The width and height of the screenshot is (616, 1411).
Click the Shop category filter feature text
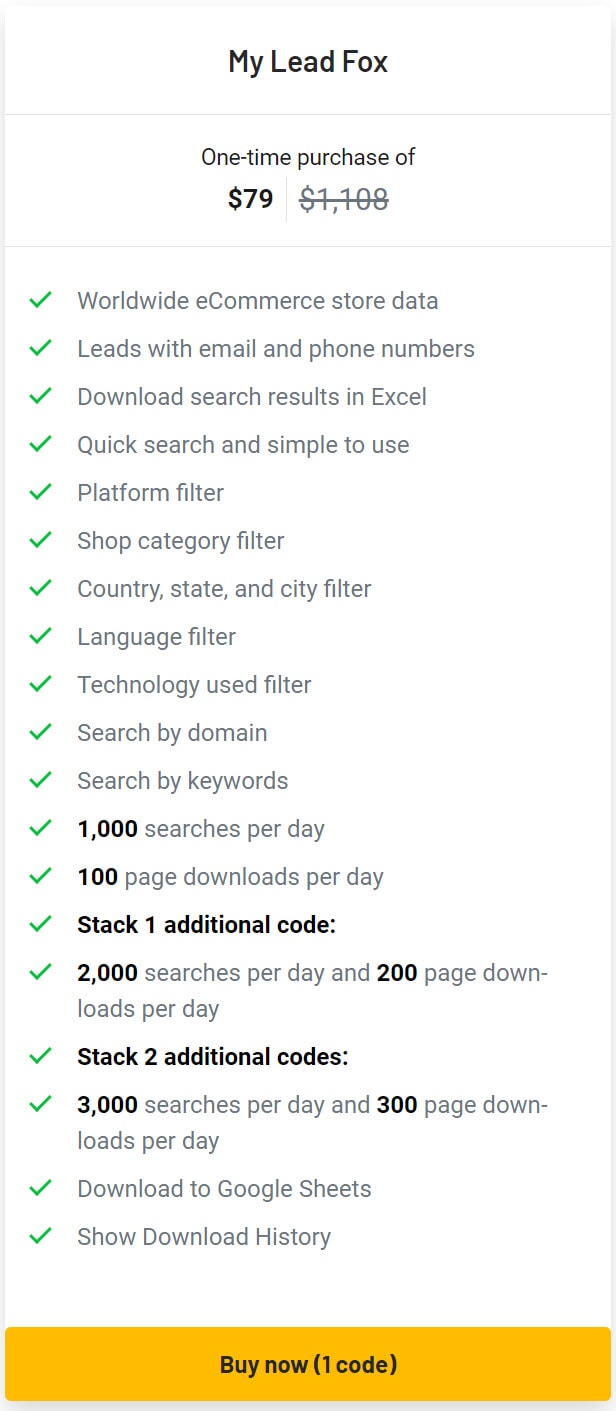[181, 541]
